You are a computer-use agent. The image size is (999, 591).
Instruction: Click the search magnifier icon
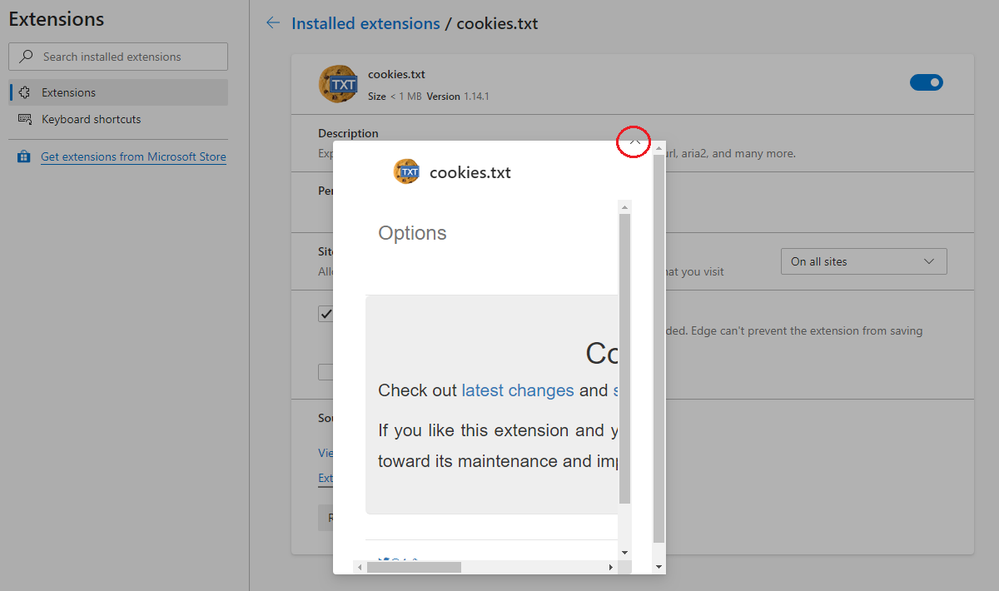pyautogui.click(x=26, y=57)
